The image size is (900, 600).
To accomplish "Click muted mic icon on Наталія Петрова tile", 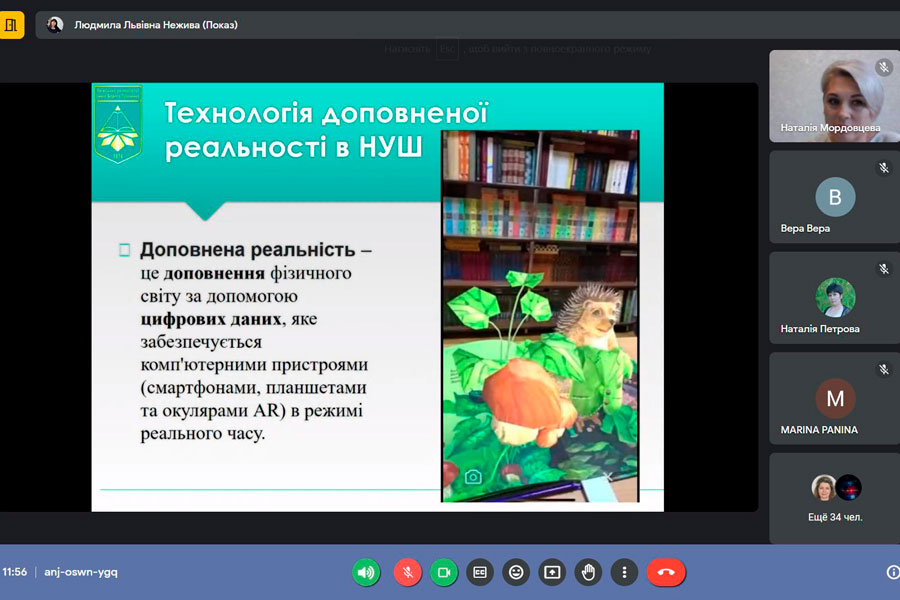I will pyautogui.click(x=884, y=268).
